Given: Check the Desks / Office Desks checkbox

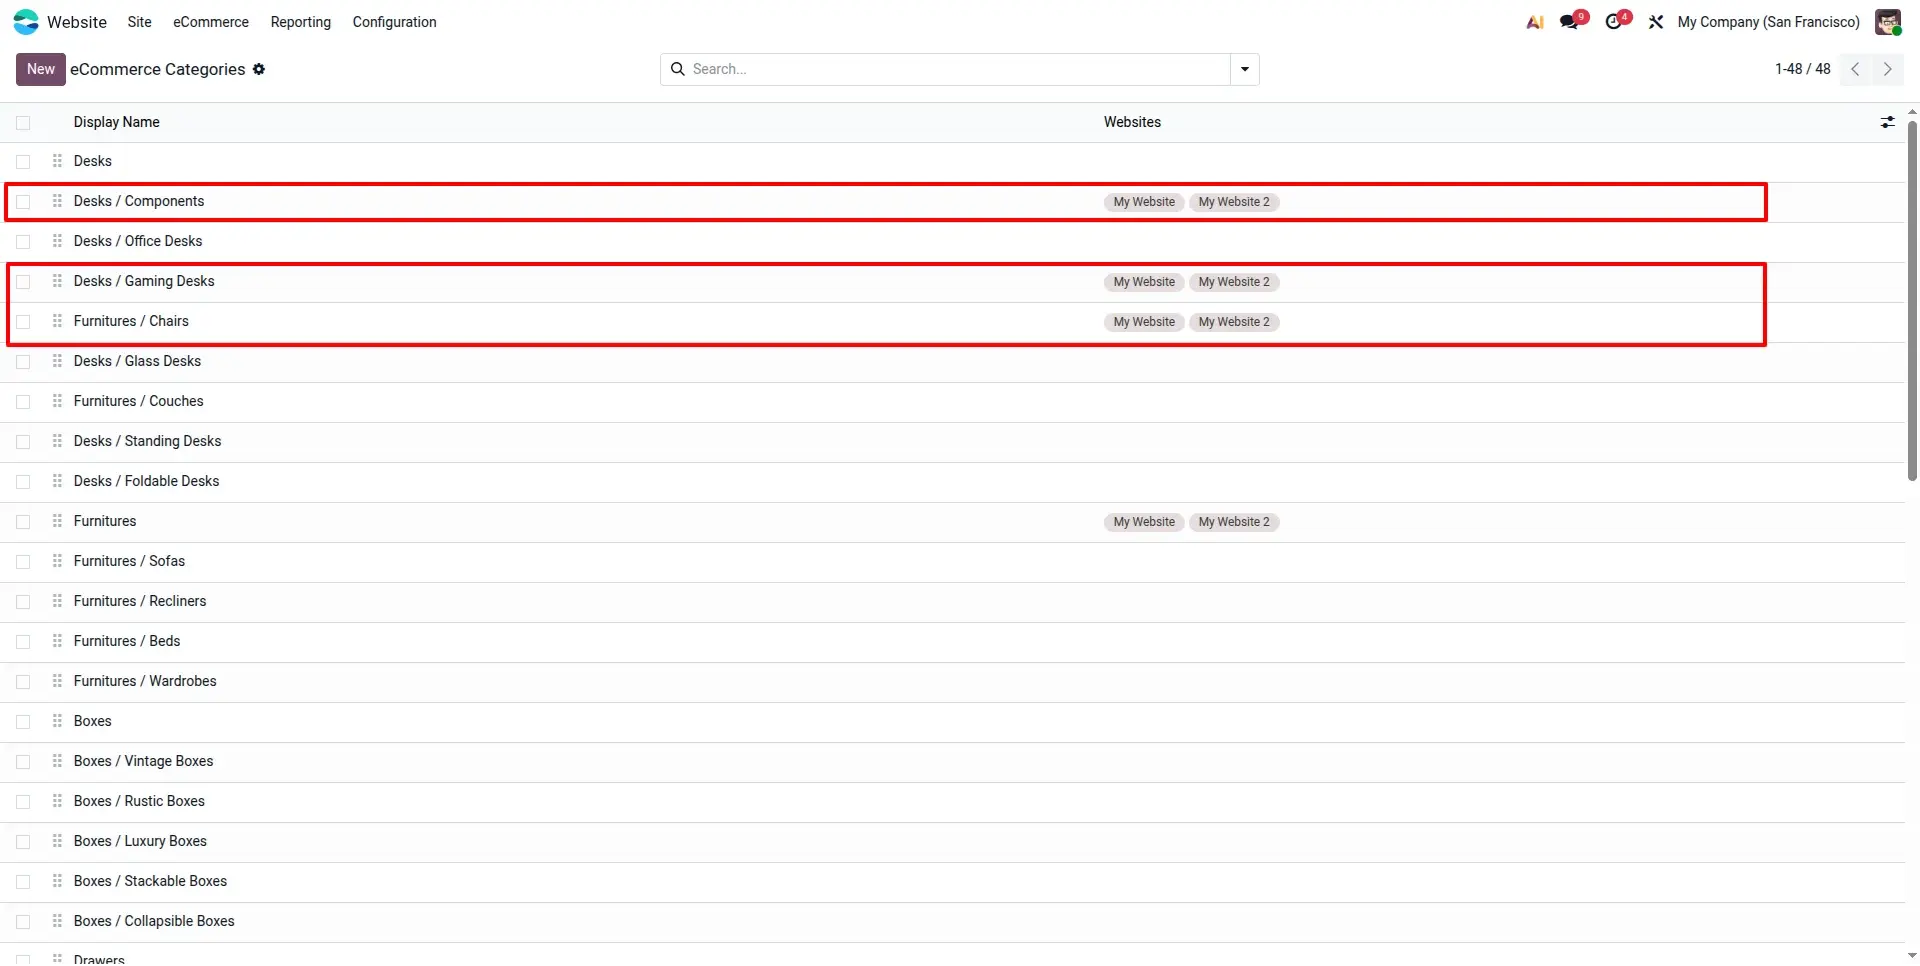Looking at the screenshot, I should click(x=23, y=242).
